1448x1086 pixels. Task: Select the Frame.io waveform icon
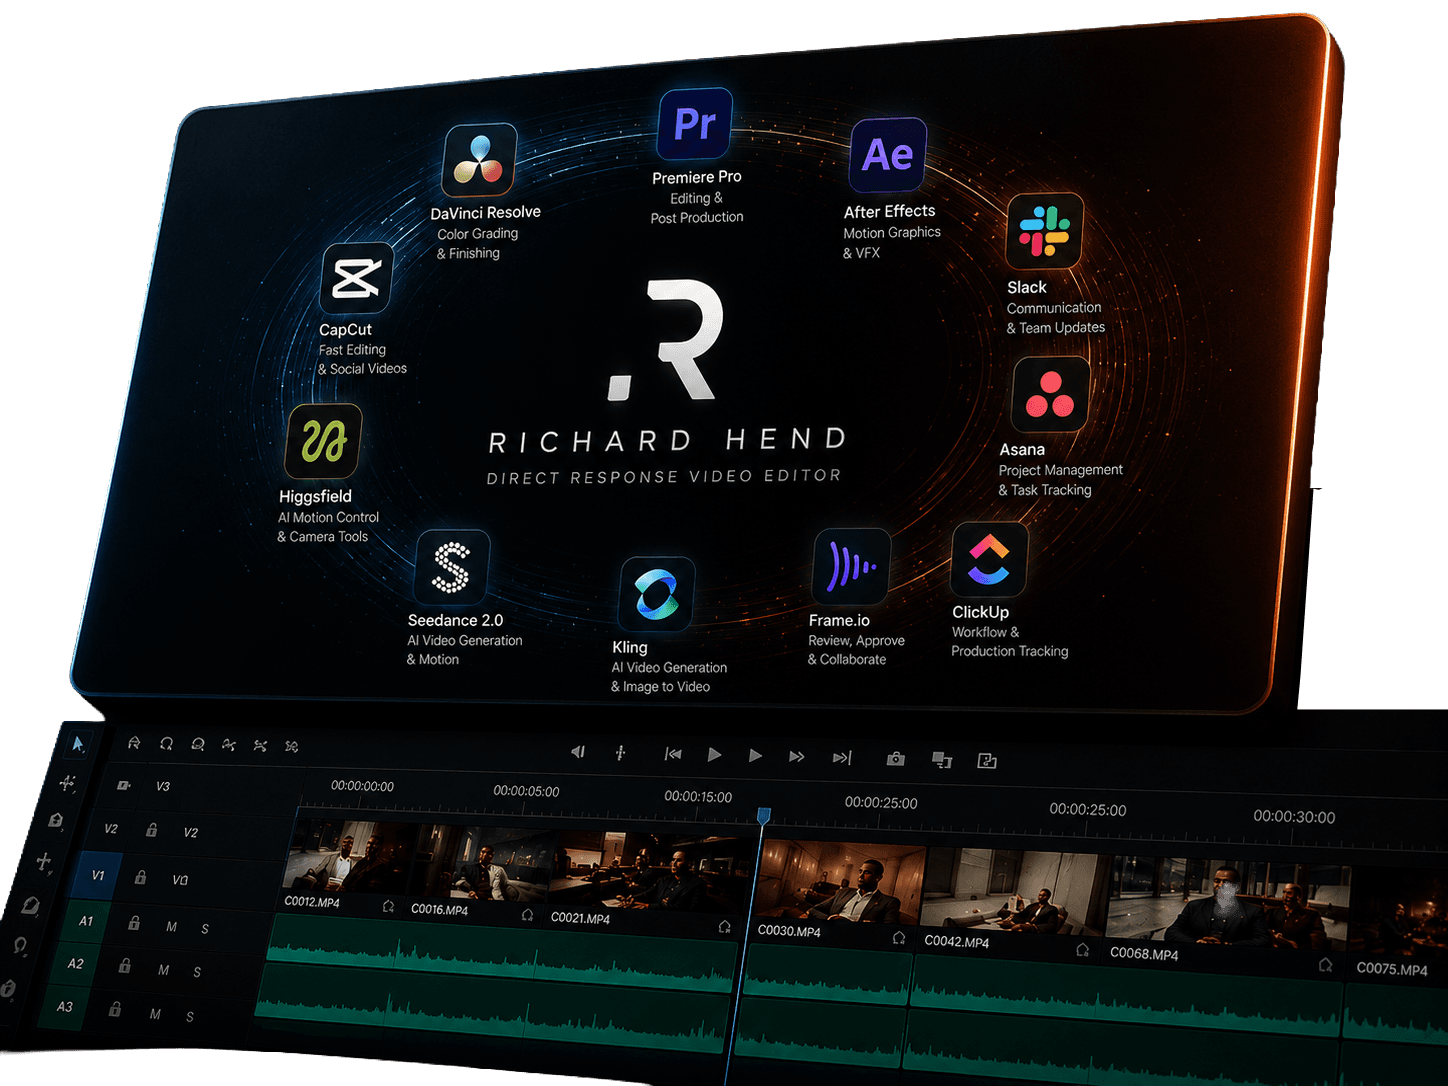(x=852, y=567)
